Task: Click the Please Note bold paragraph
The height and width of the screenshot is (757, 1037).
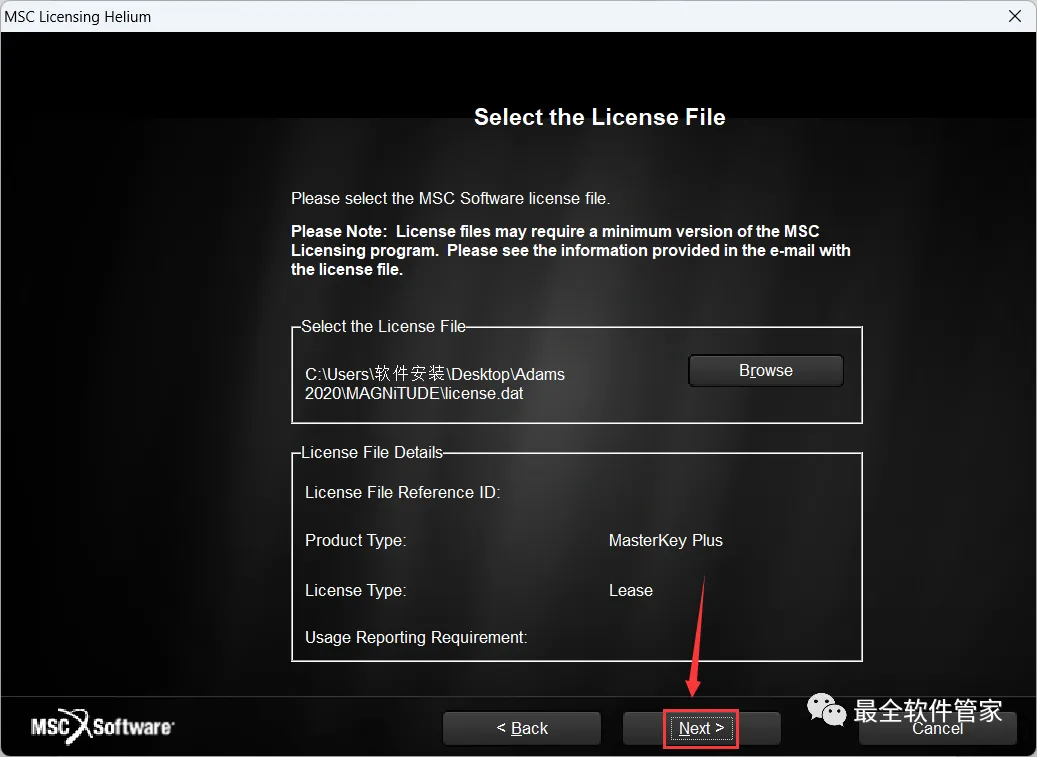Action: tap(570, 251)
